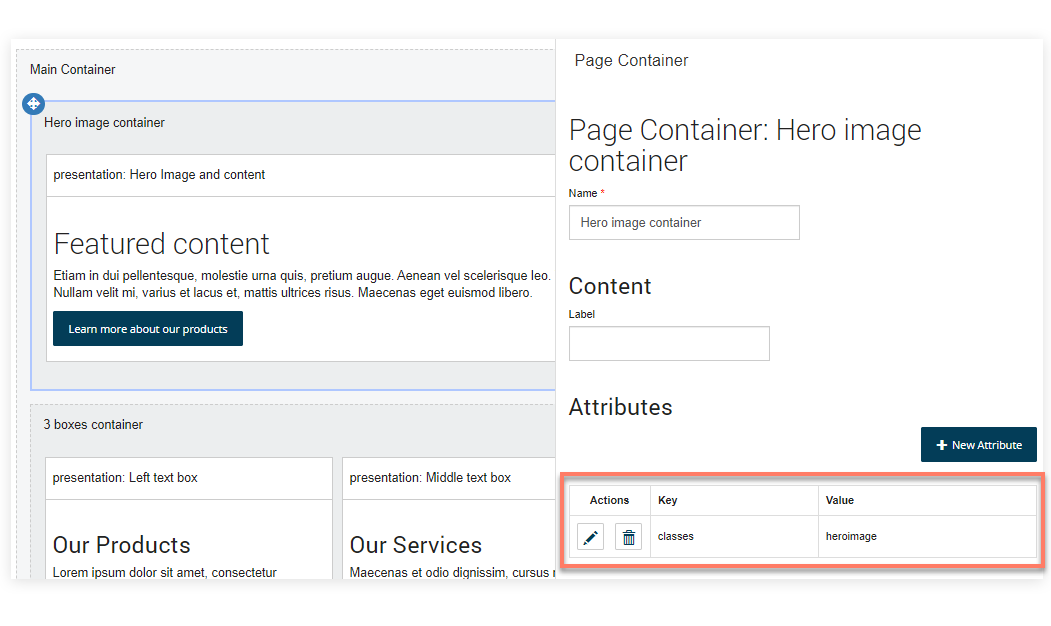Click the move handle on Hero image container
Screen dimensions: 1051x626
pos(33,103)
